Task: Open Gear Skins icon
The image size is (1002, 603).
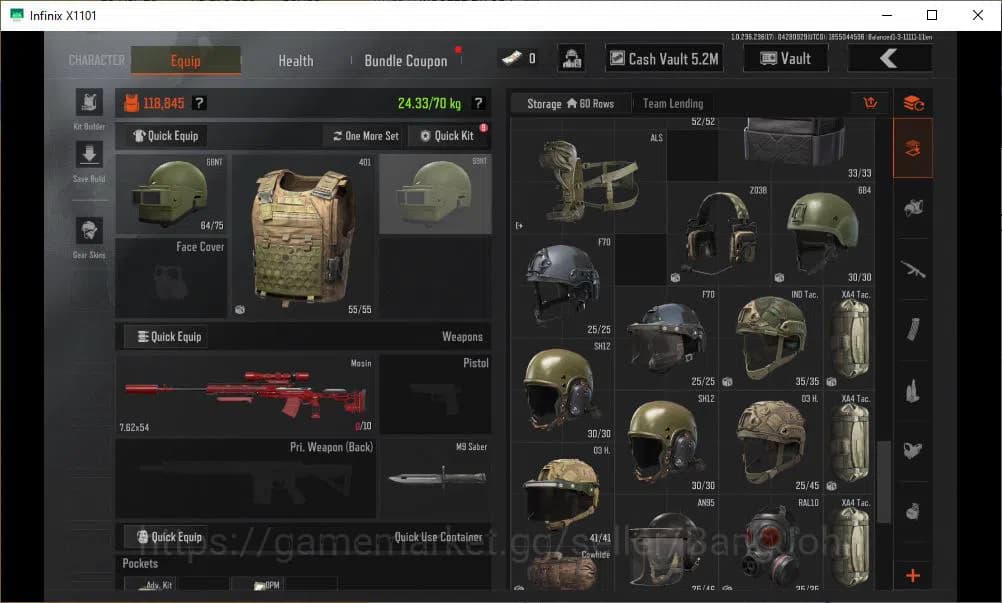Action: 89,231
